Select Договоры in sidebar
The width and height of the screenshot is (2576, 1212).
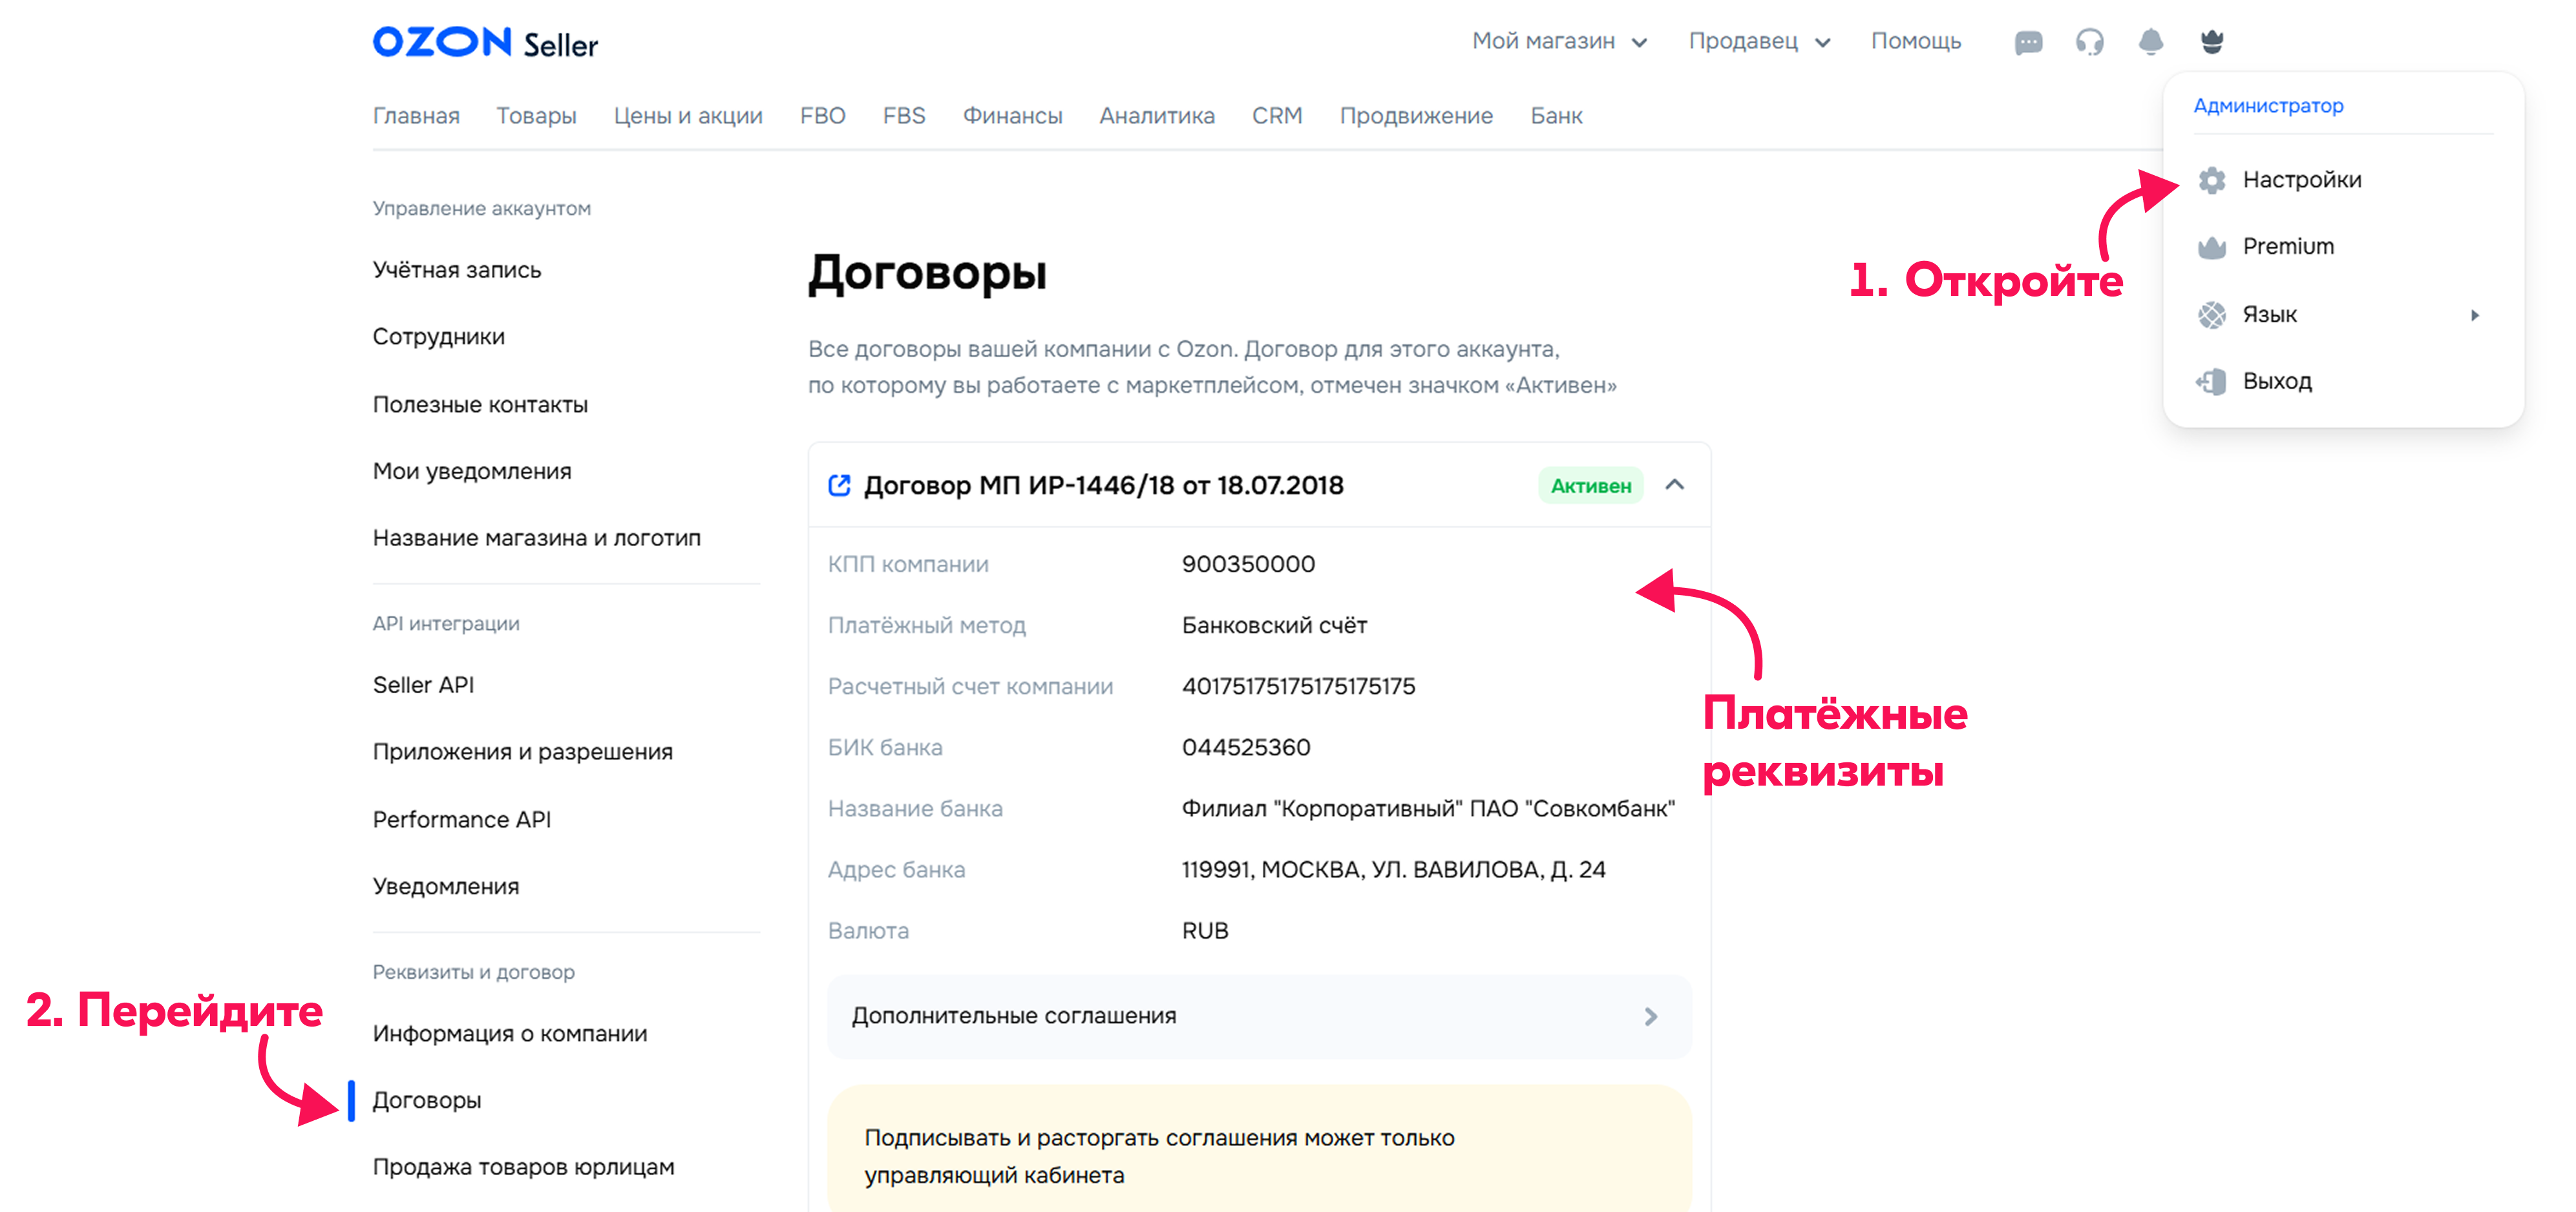[x=426, y=1101]
